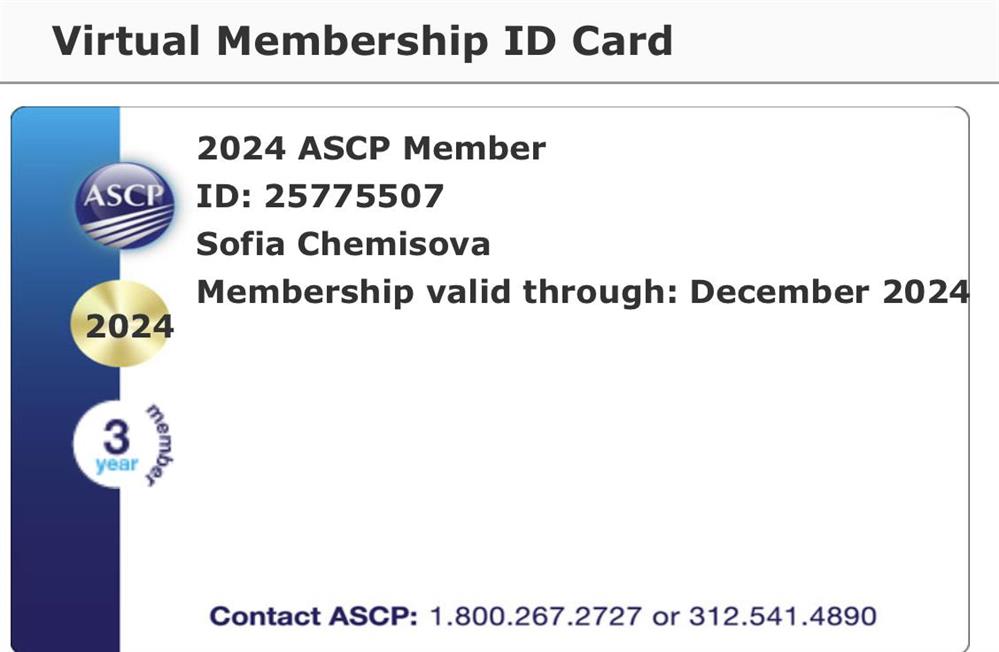Click the gold 2024 year badge
999x652 pixels.
click(x=122, y=324)
